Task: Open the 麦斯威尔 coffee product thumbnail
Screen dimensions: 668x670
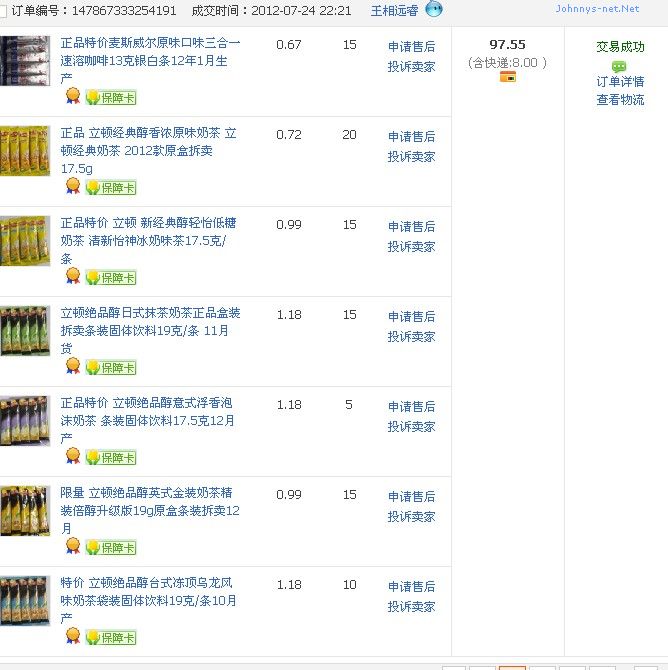Action: [25, 61]
